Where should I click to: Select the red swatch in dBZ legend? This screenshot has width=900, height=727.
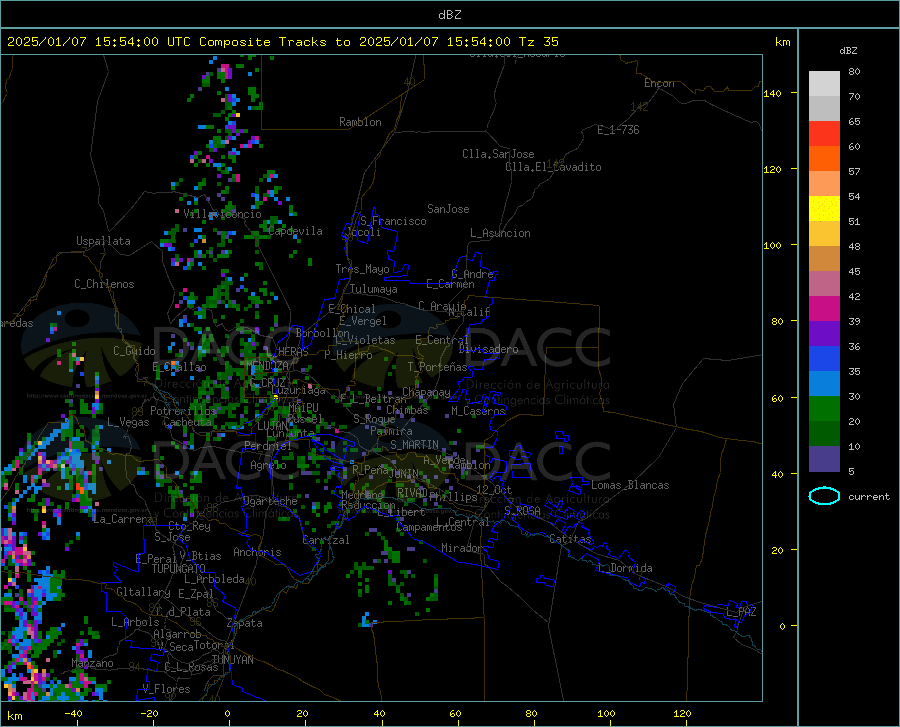(824, 134)
